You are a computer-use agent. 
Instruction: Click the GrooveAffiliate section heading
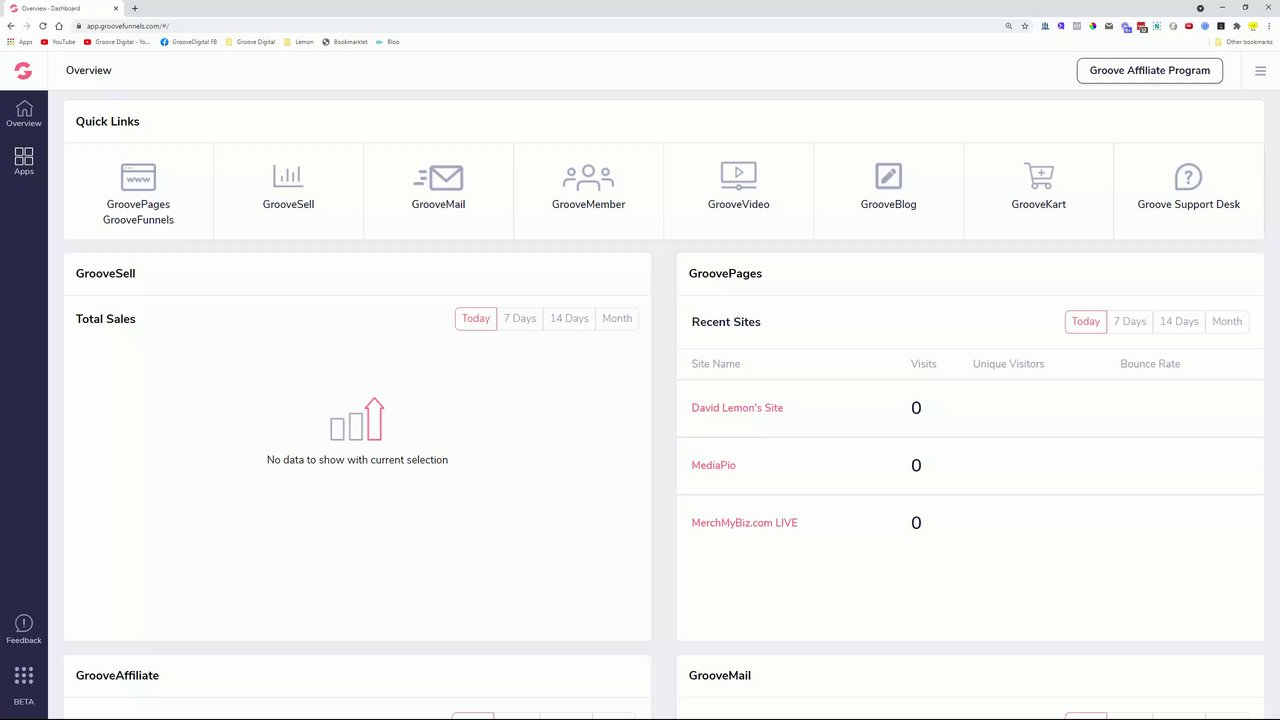point(117,676)
